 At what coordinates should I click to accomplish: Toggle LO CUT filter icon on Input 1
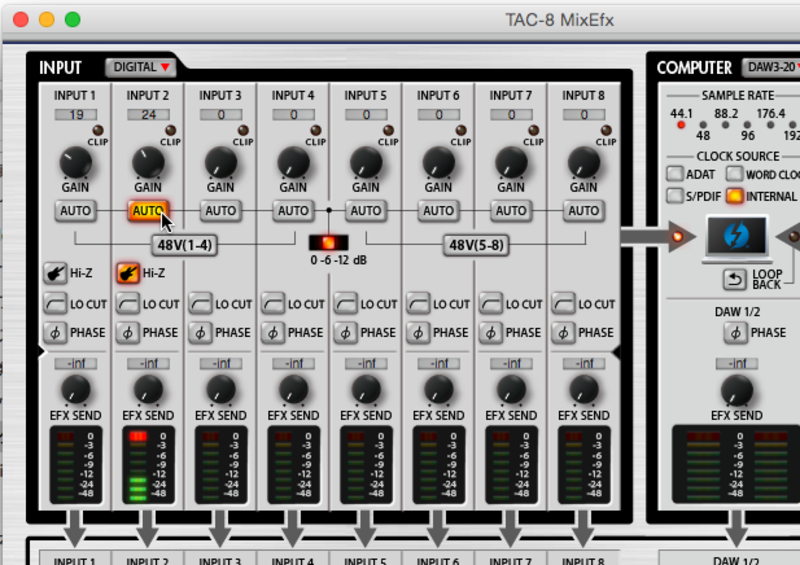point(55,304)
